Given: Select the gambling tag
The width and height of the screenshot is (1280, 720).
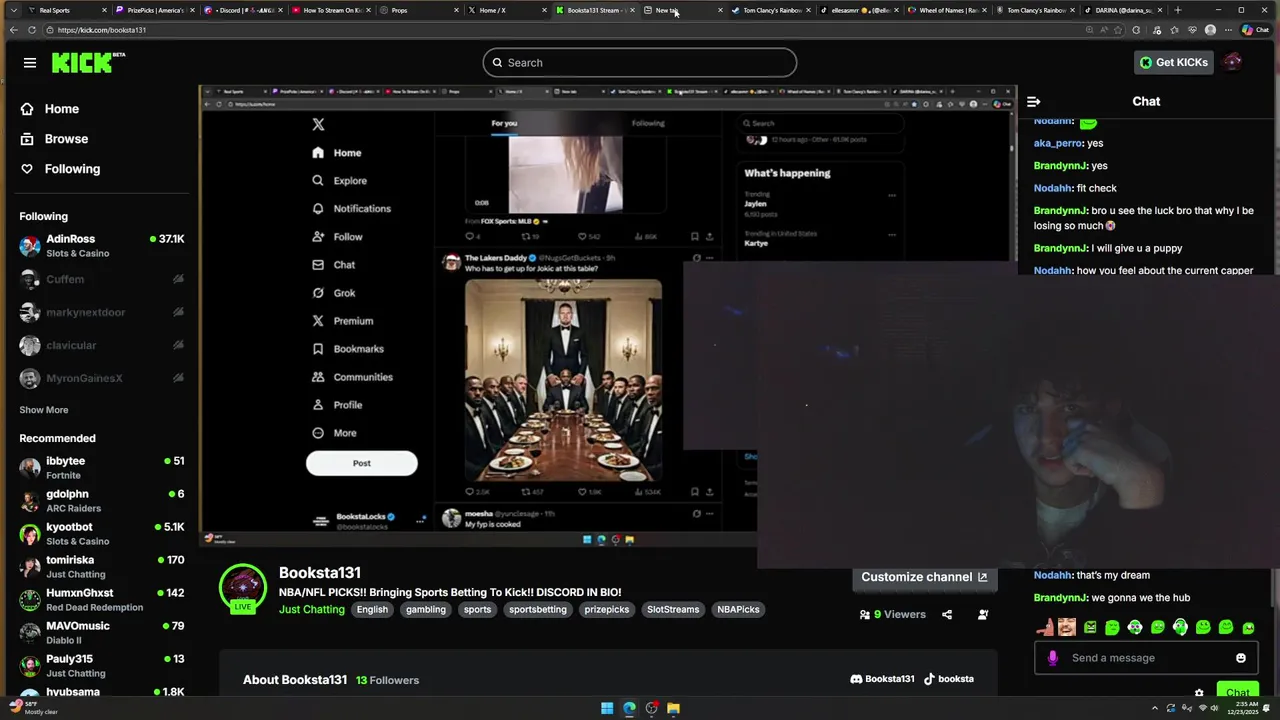Looking at the screenshot, I should click(426, 610).
